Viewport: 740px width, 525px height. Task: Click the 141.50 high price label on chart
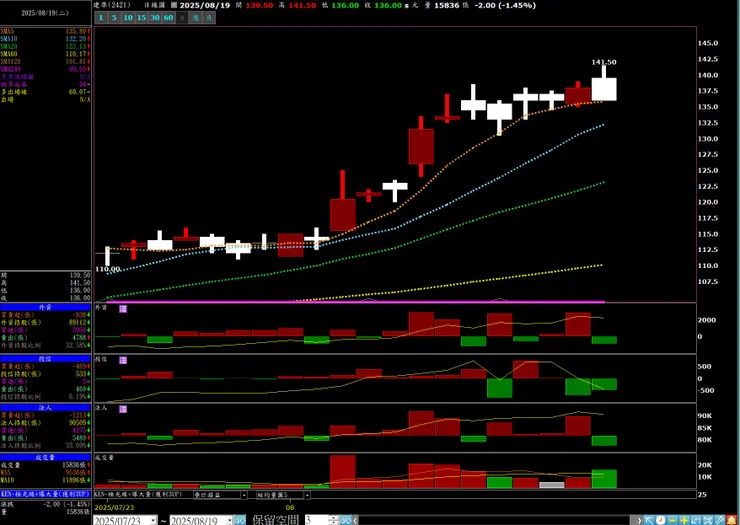click(x=604, y=62)
